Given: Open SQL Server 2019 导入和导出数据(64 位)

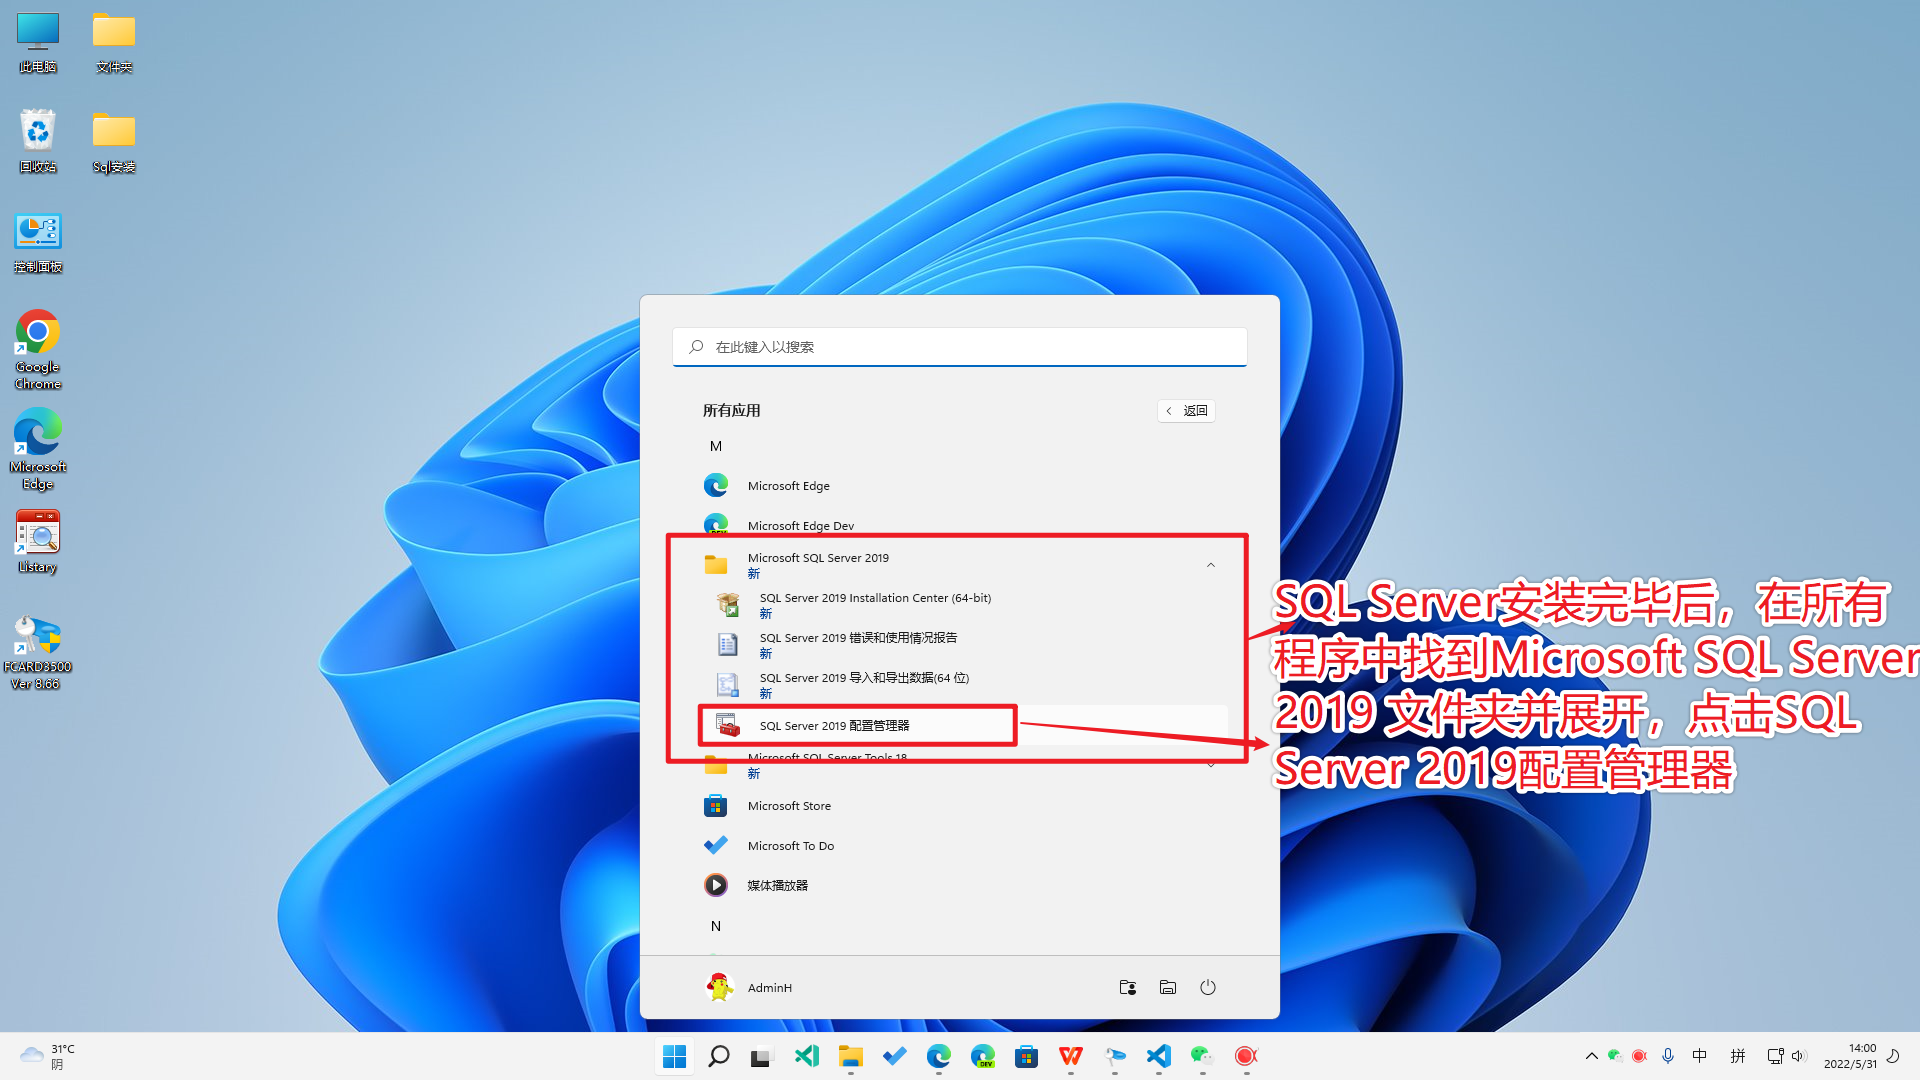Looking at the screenshot, I should click(960, 685).
